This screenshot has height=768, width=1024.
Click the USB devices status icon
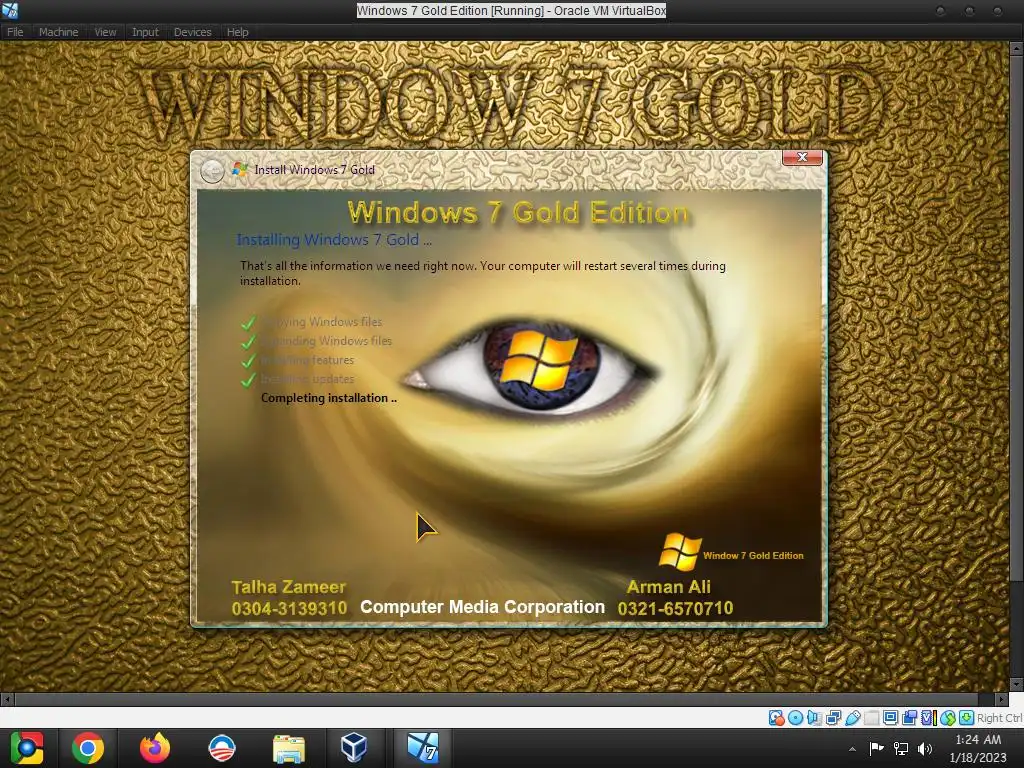click(852, 718)
